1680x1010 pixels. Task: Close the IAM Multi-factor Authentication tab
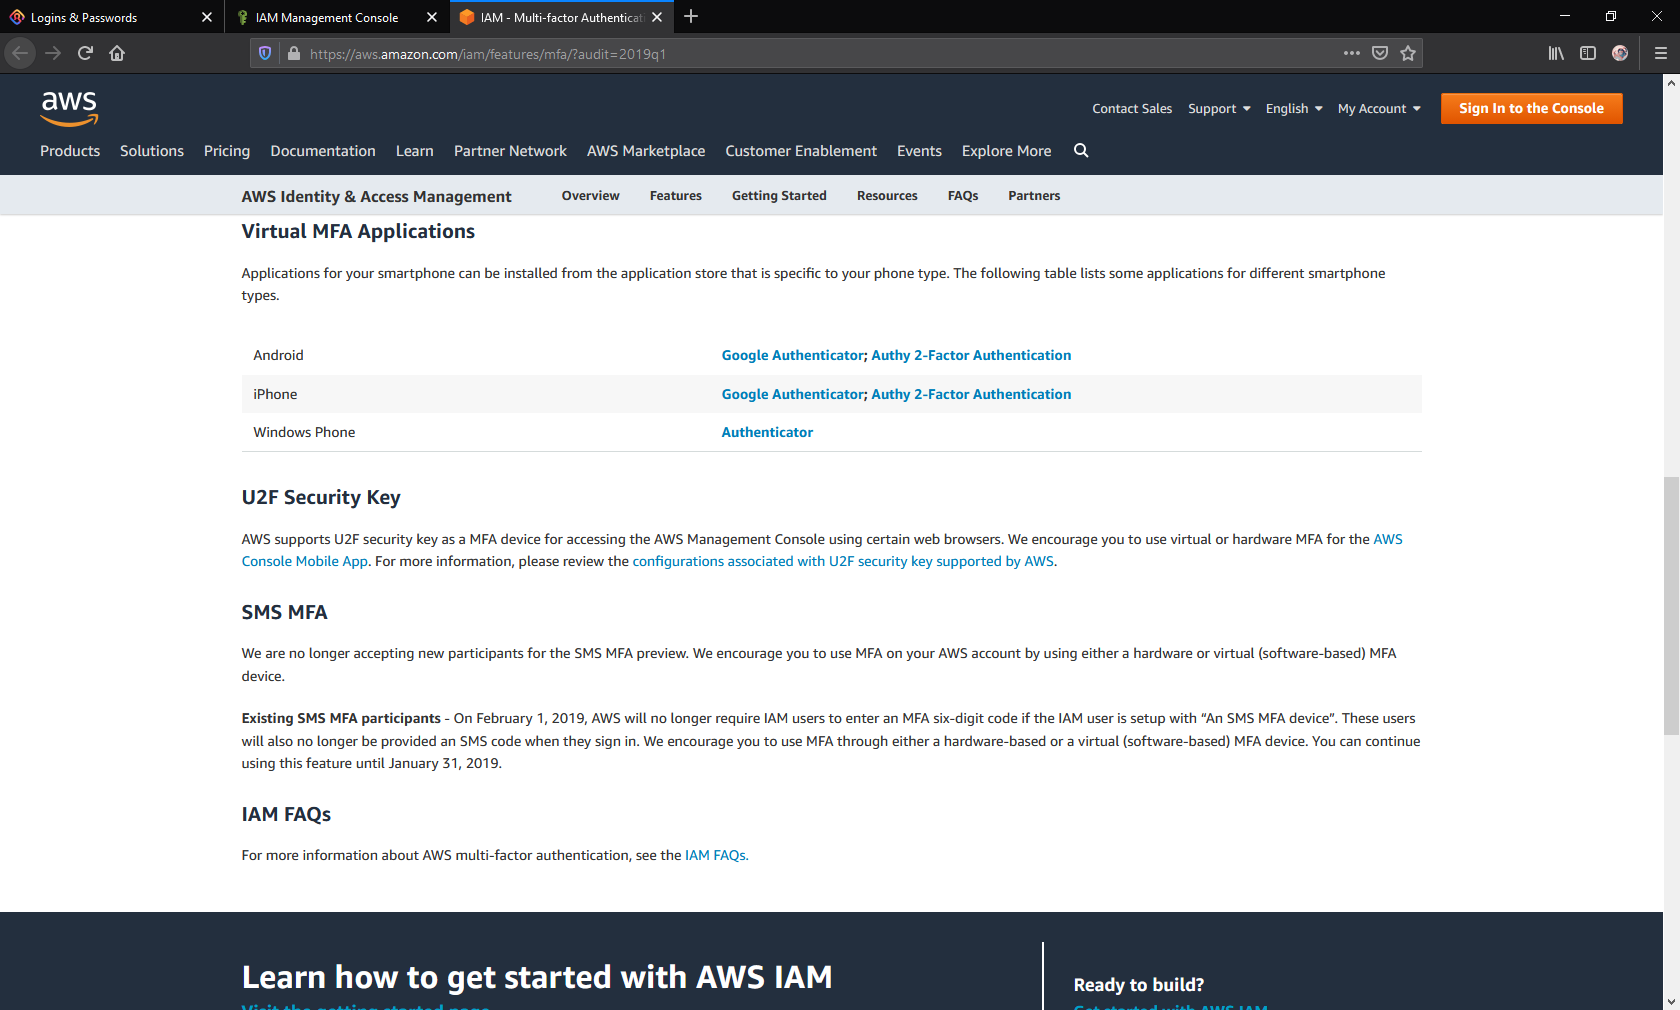(x=657, y=17)
